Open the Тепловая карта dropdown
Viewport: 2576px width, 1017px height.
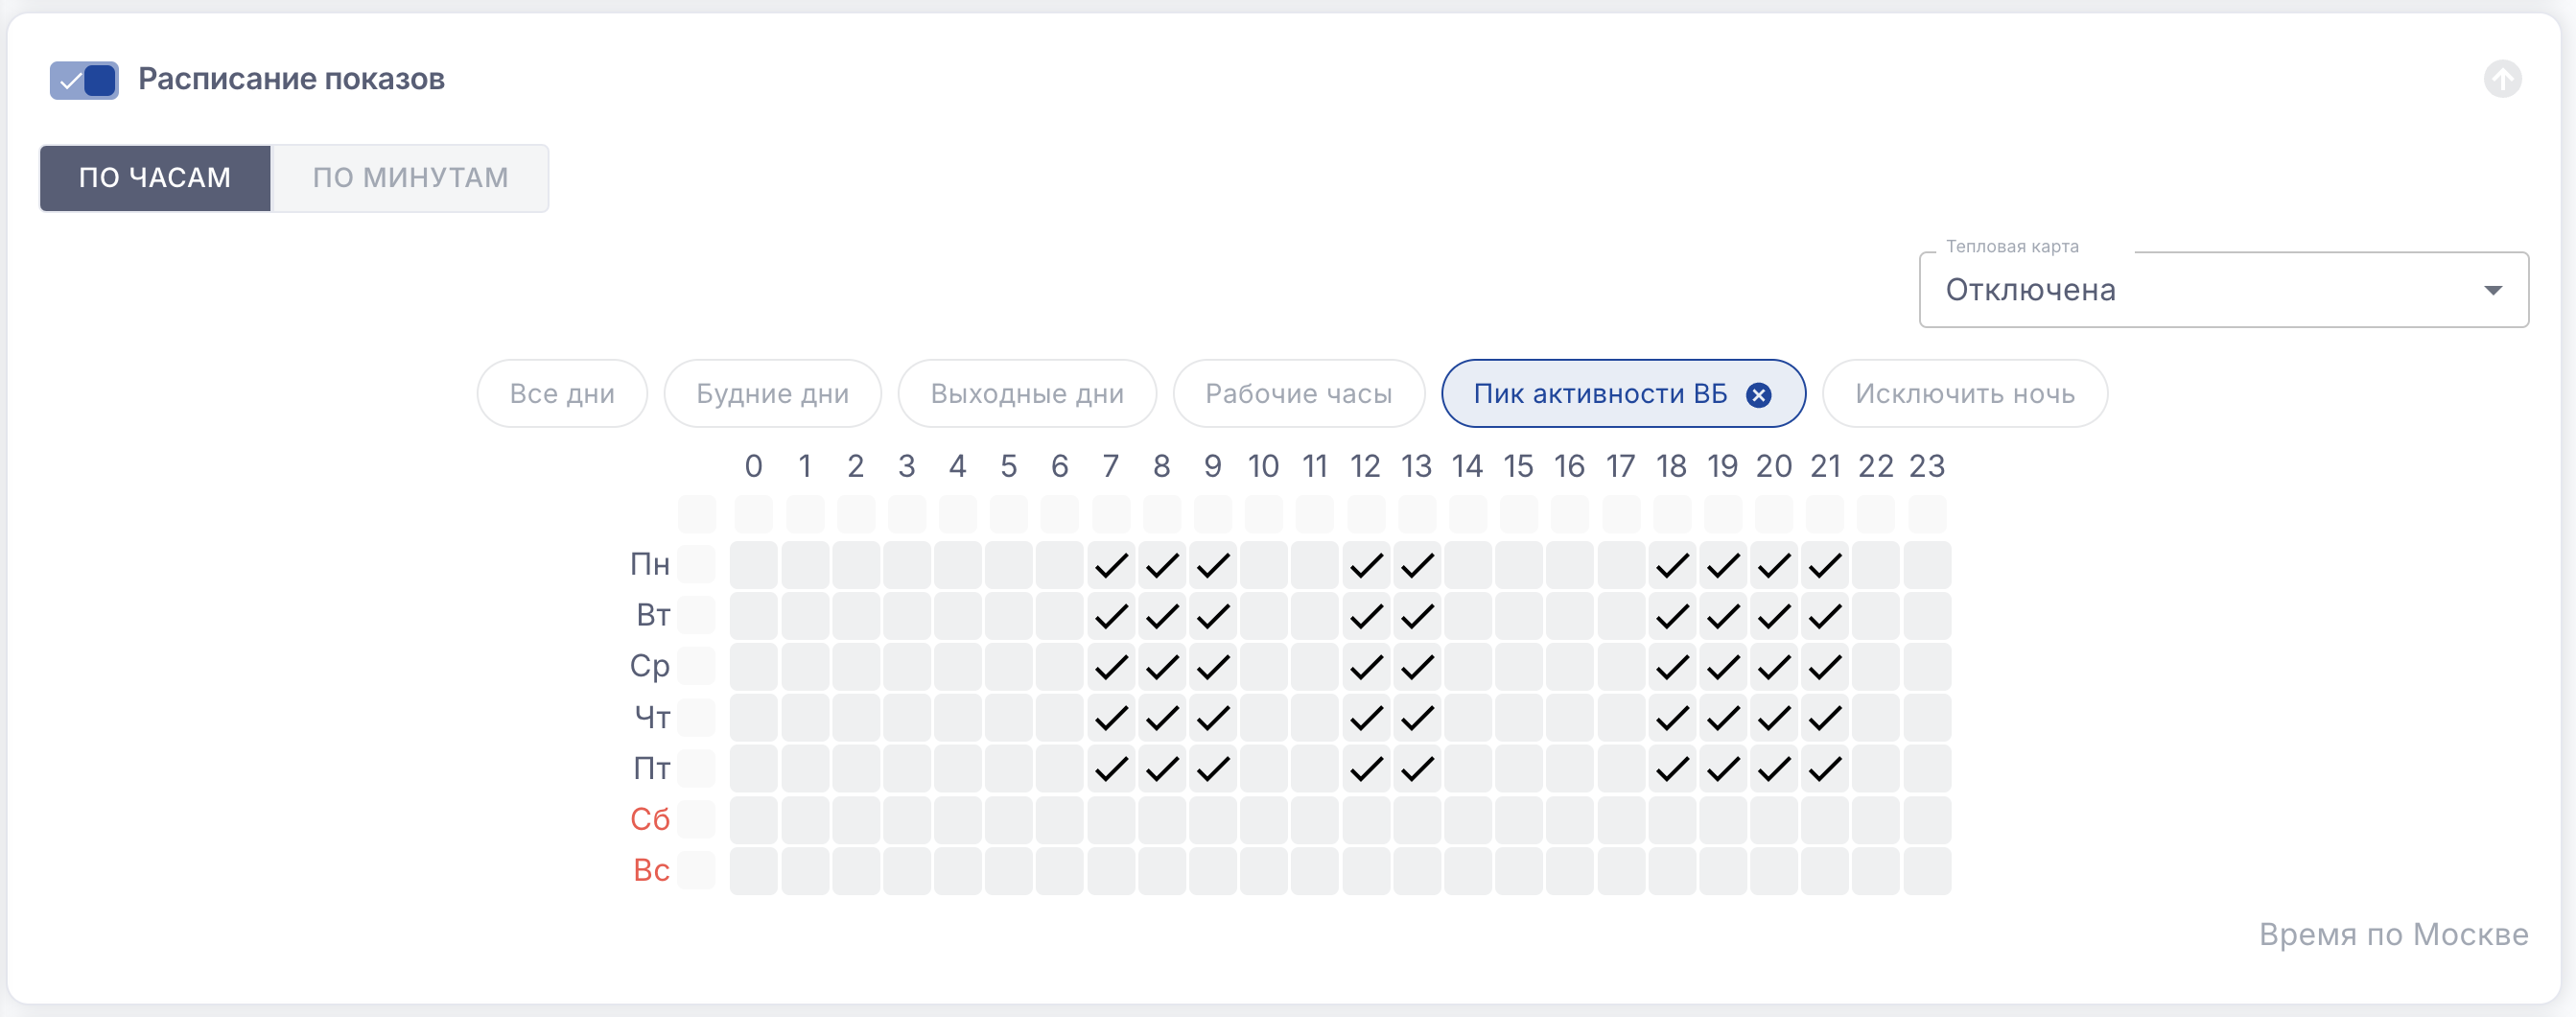[x=2200, y=290]
